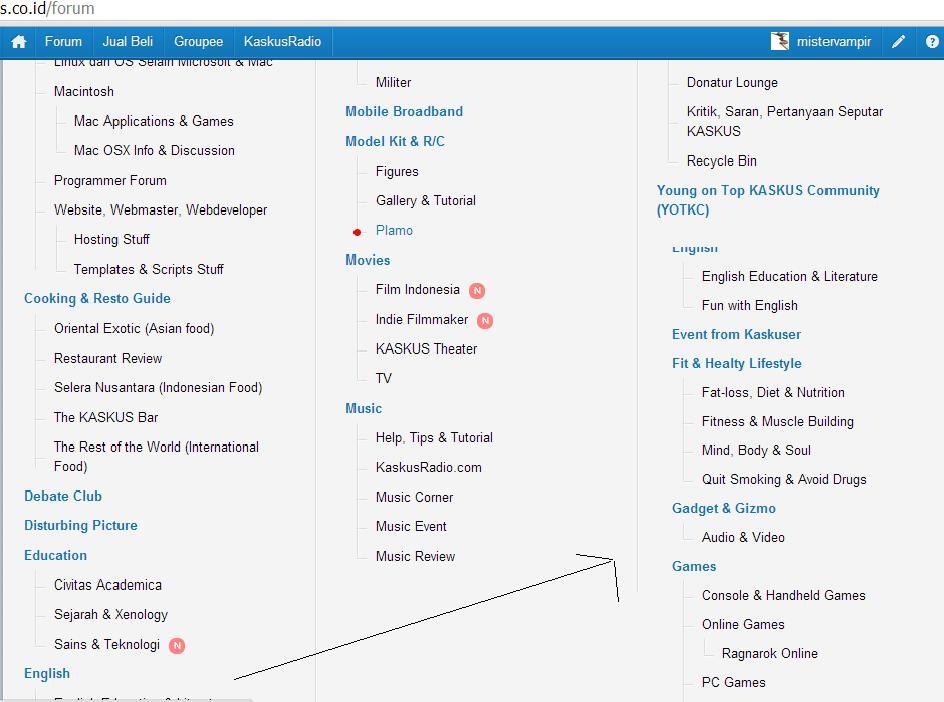Click the N badge next to Film Indonesia
Image resolution: width=944 pixels, height=702 pixels.
pyautogui.click(x=477, y=291)
